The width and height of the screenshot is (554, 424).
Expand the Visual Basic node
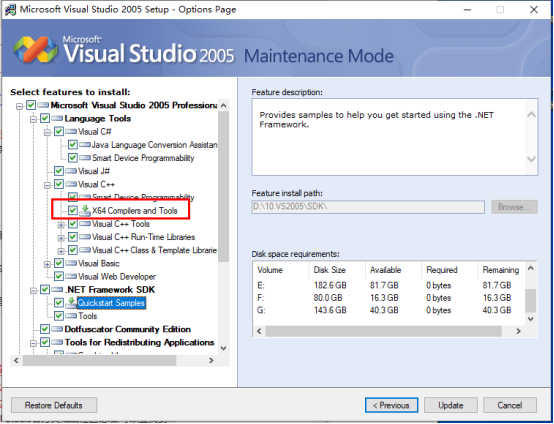pyautogui.click(x=47, y=264)
